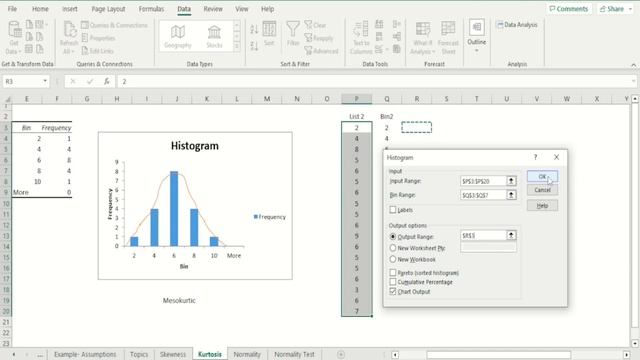Open connection Properties
Screen dimensions: 640x360
[x=98, y=38]
